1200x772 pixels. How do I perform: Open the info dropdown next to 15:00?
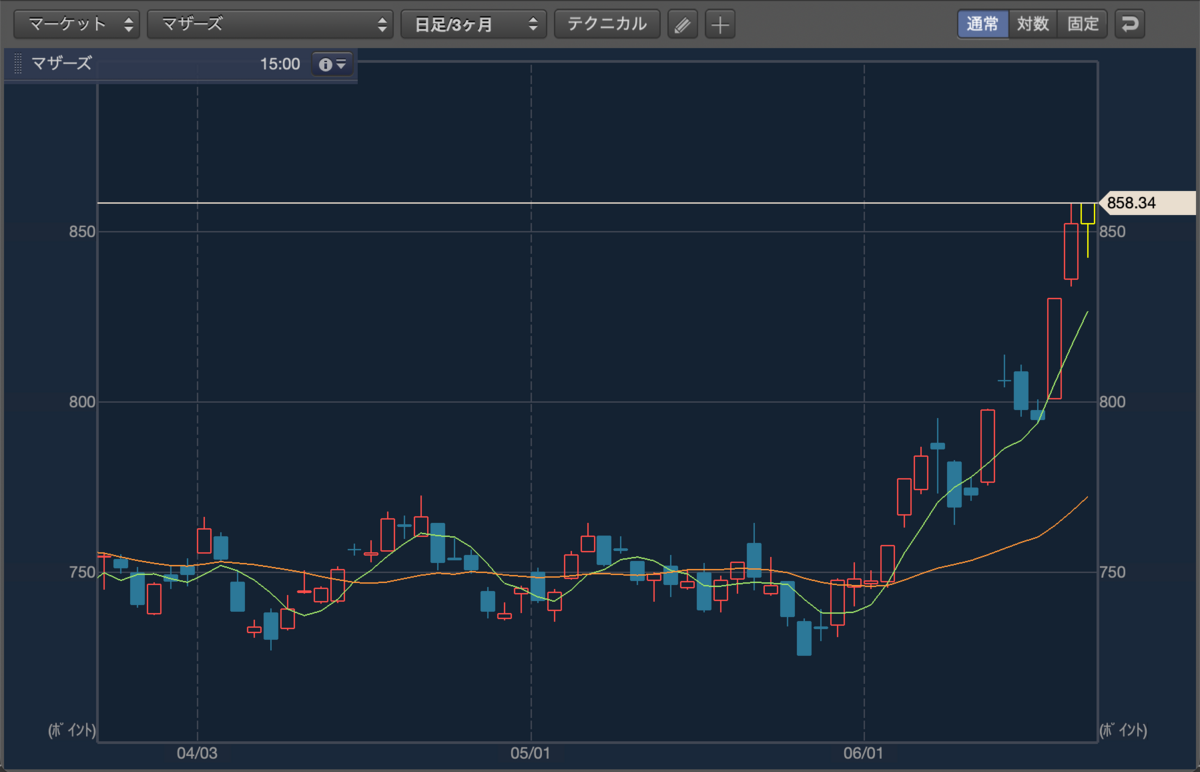[x=331, y=64]
